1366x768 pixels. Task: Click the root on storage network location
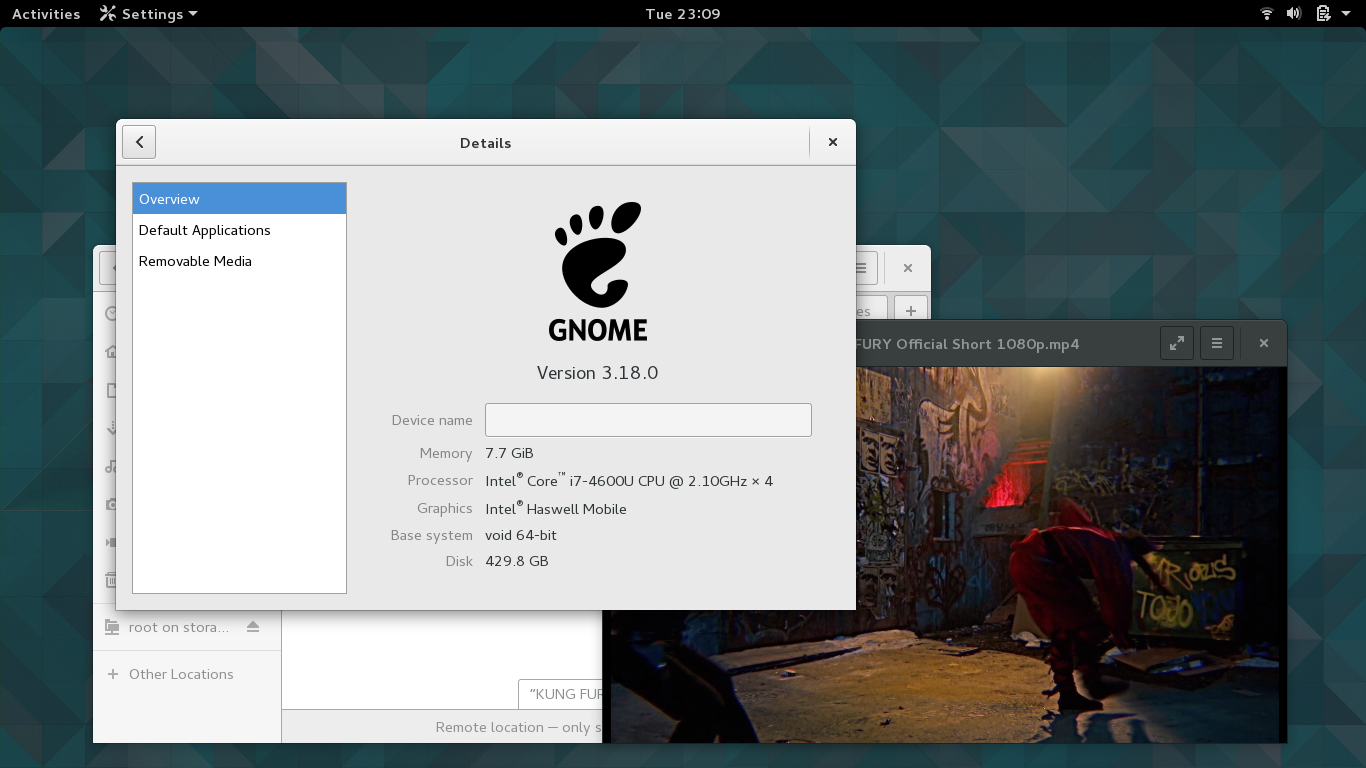(178, 627)
